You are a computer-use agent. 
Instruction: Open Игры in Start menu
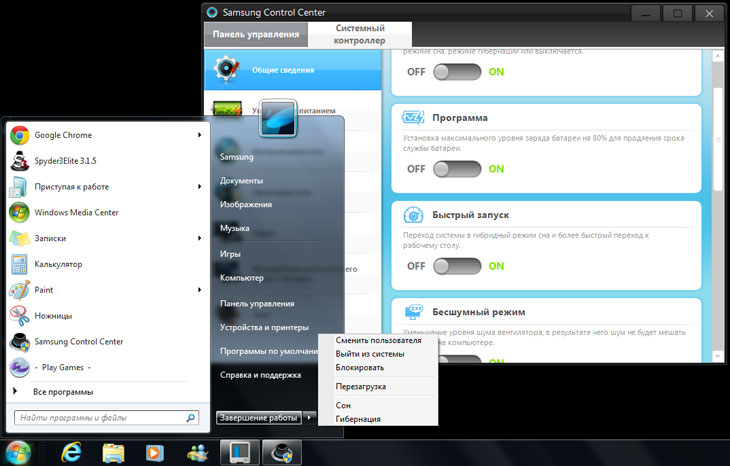pos(230,254)
